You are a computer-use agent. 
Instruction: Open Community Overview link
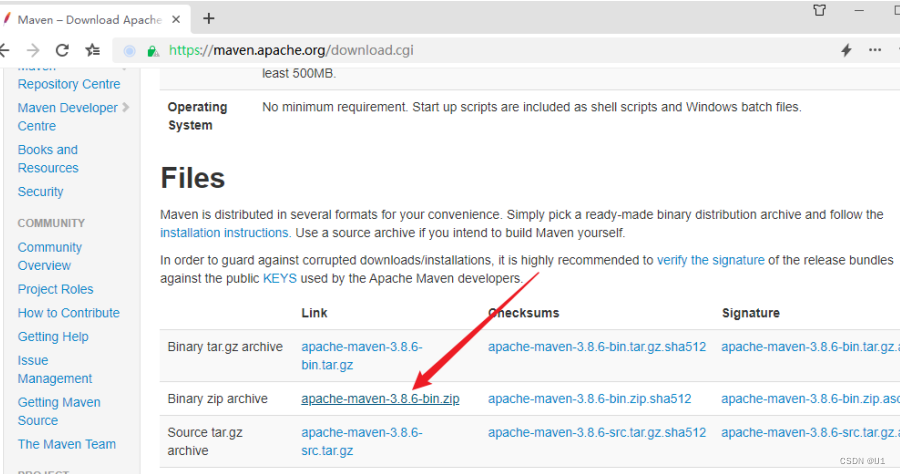tap(50, 257)
